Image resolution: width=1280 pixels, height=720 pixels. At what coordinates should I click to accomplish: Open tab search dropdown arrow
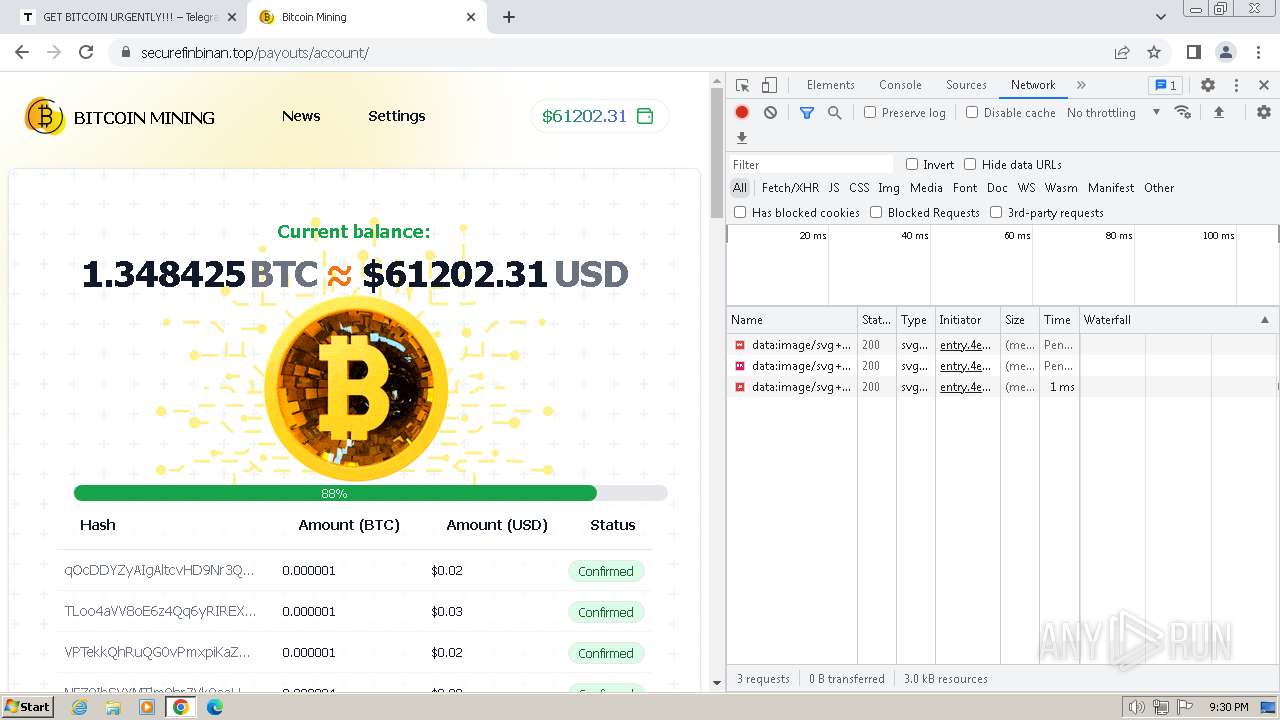tap(1161, 17)
